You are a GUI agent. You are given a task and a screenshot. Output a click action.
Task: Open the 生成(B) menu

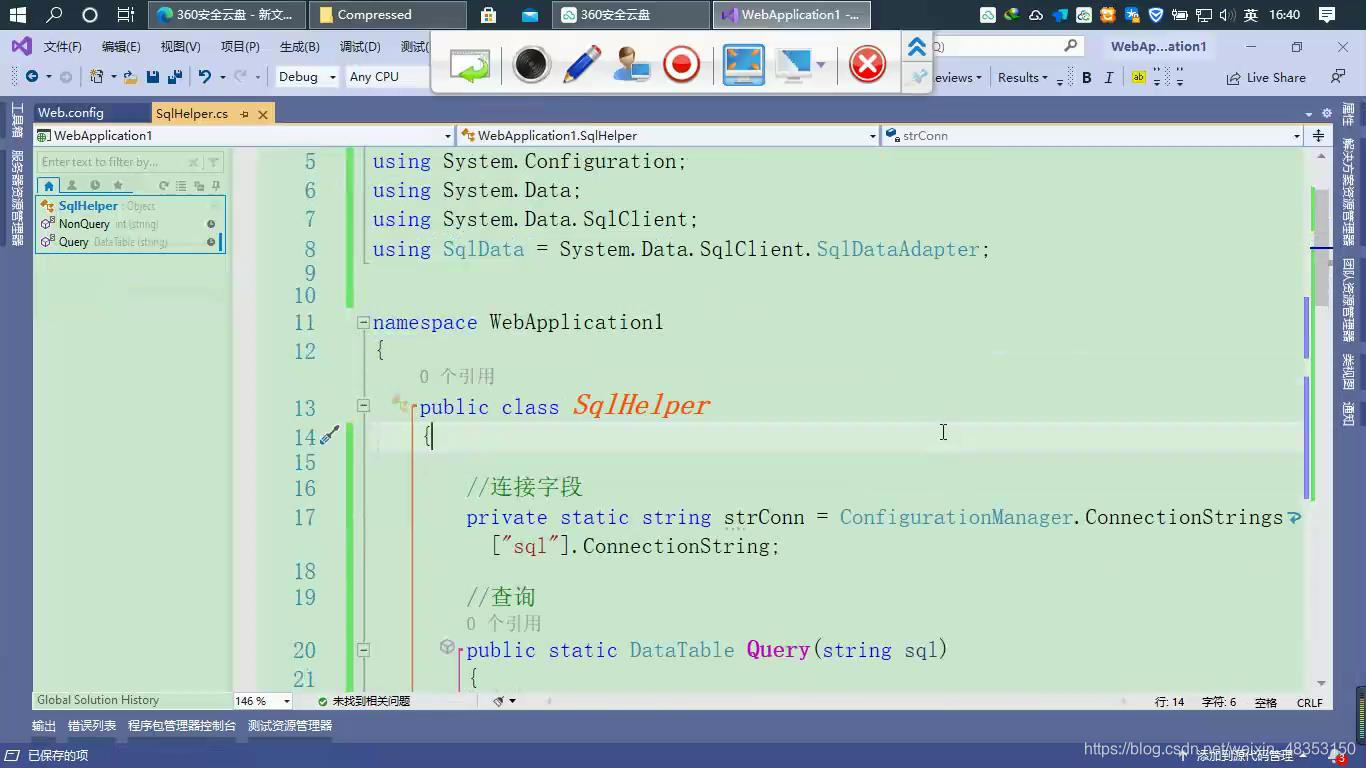[x=299, y=47]
